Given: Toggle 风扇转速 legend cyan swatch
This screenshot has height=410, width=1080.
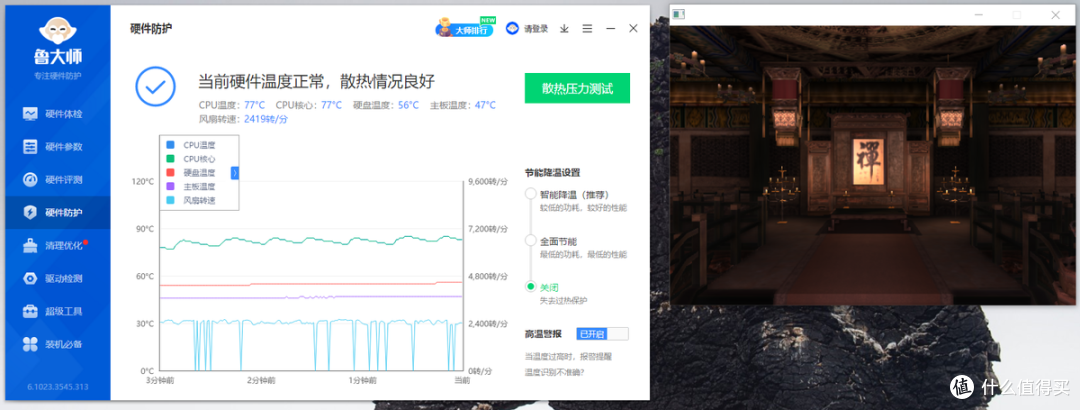Looking at the screenshot, I should 171,200.
